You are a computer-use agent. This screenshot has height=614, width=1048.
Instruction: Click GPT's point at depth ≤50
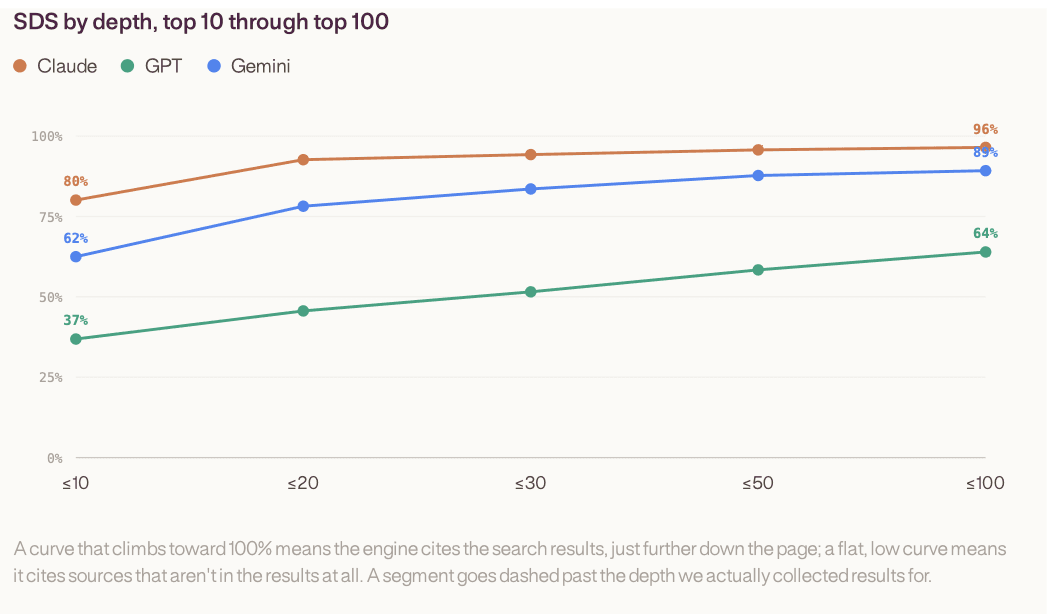758,270
